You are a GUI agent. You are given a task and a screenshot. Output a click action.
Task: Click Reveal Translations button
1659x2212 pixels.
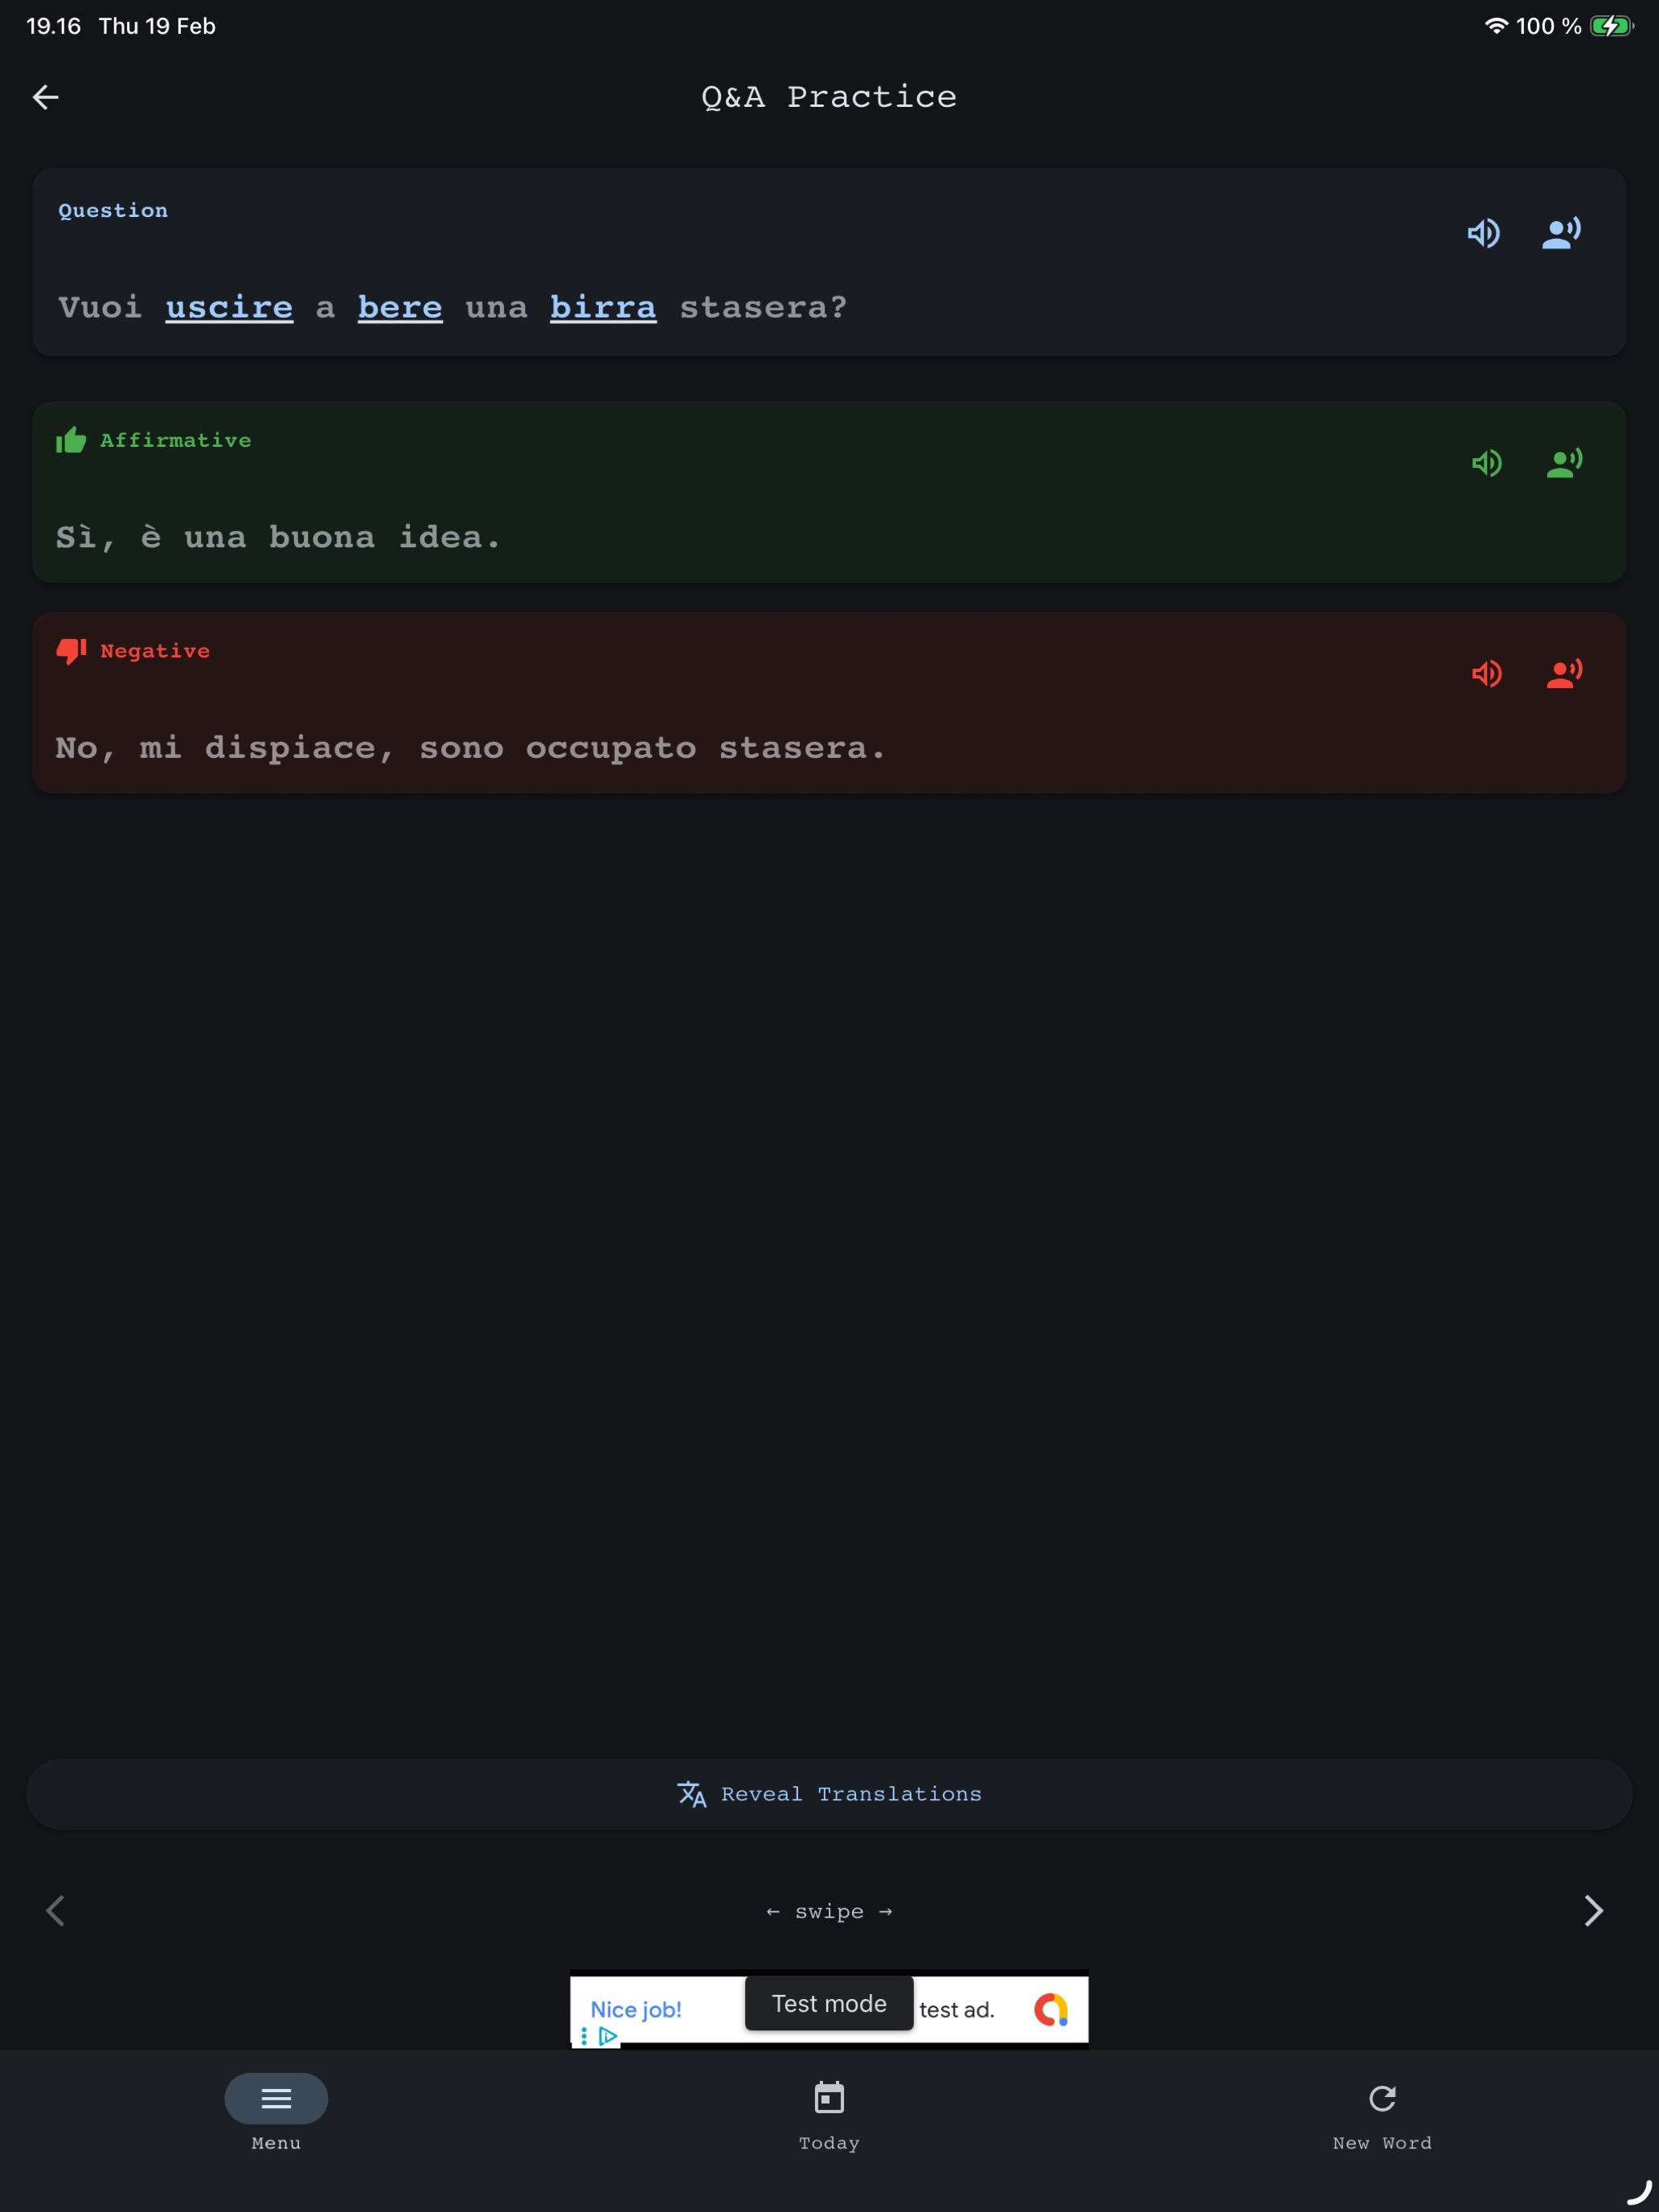tap(829, 1794)
